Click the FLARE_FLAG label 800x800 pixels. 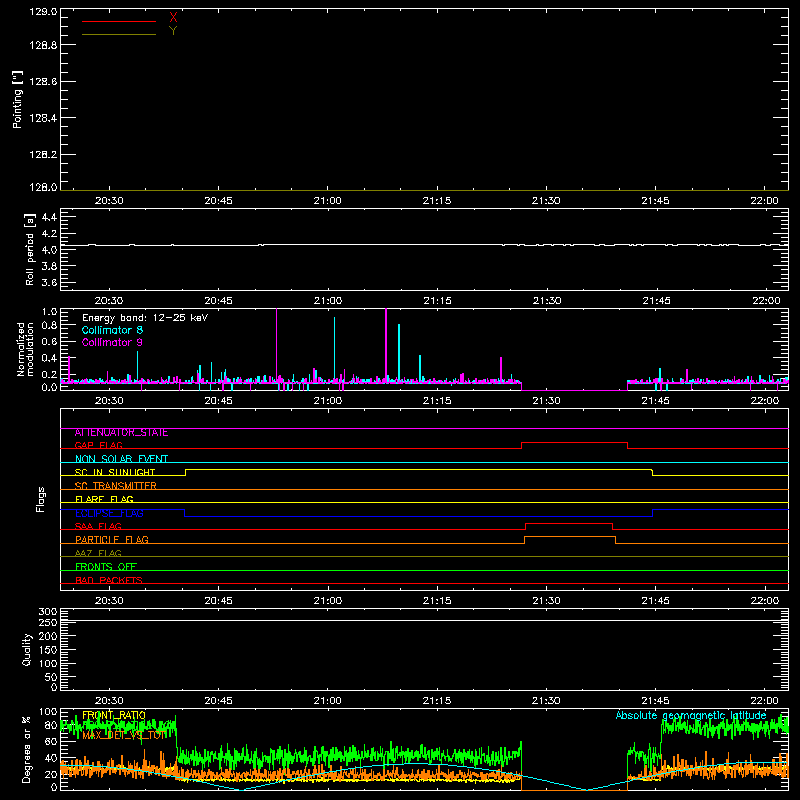point(104,499)
